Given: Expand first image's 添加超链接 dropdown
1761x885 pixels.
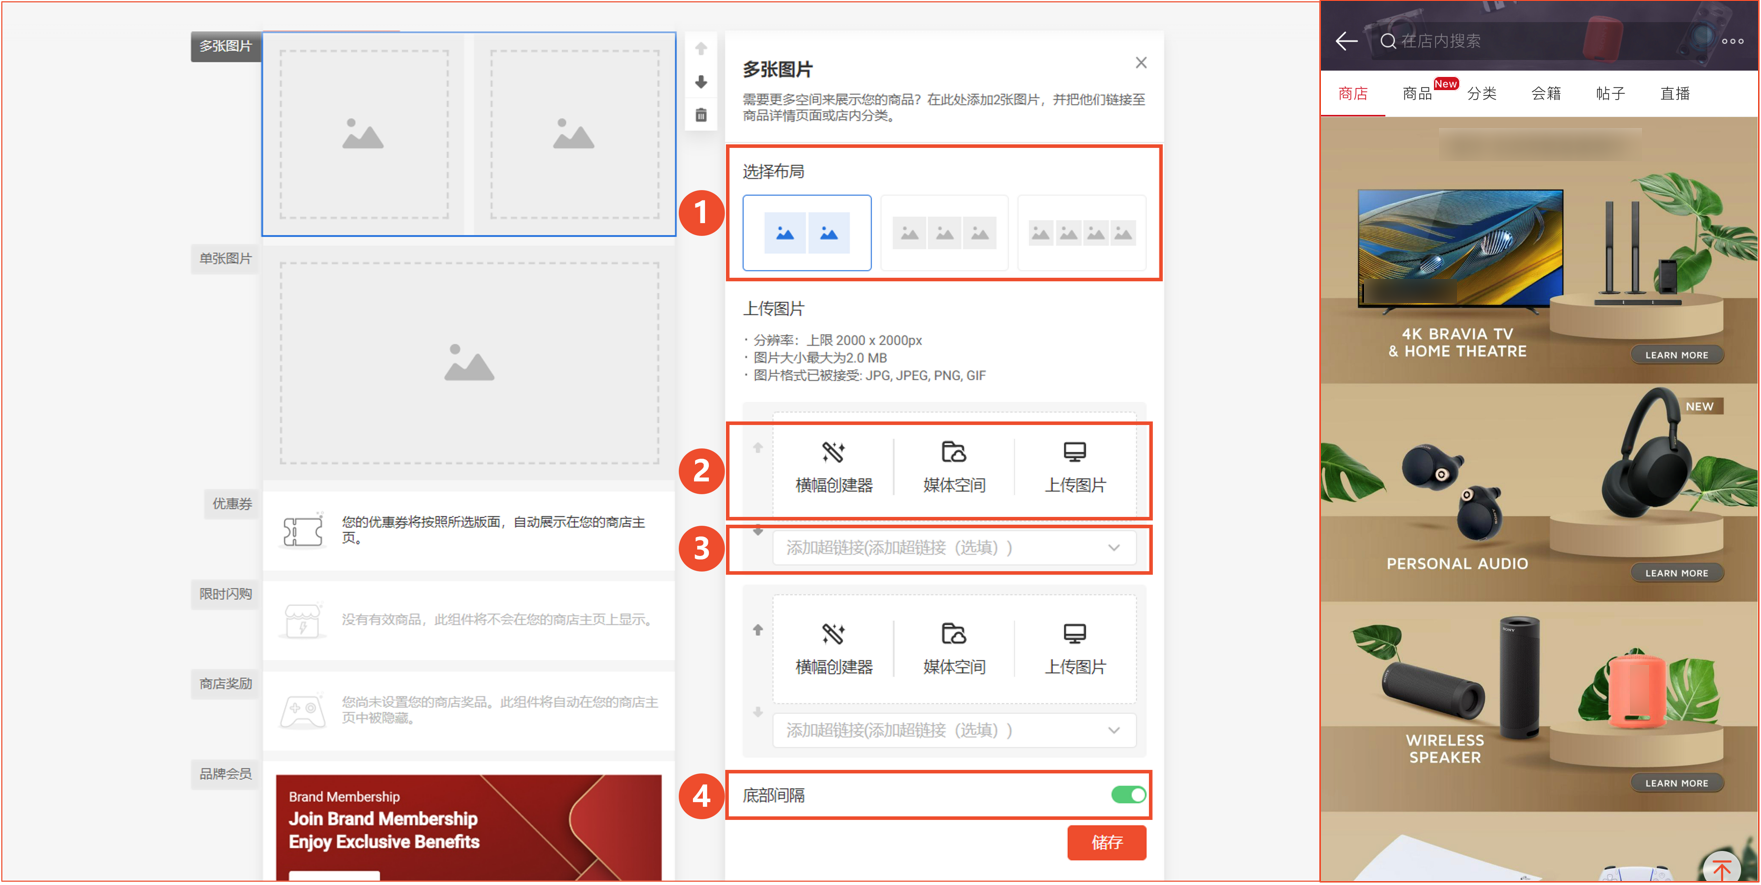Looking at the screenshot, I should click(x=954, y=548).
